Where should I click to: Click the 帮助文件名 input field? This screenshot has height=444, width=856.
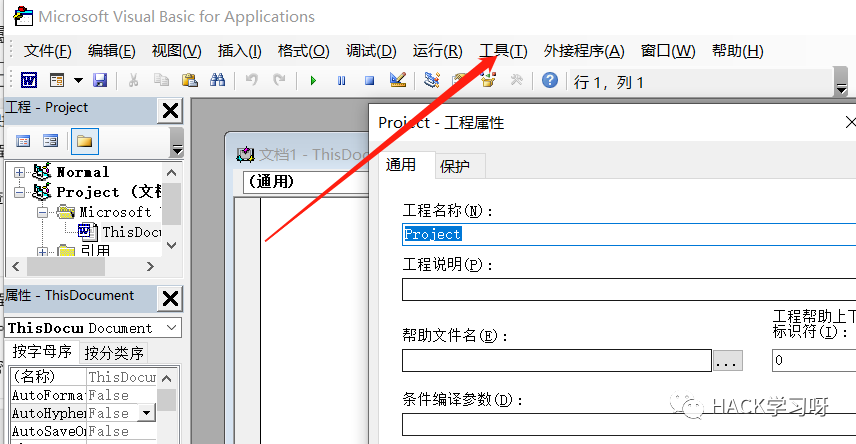point(557,360)
